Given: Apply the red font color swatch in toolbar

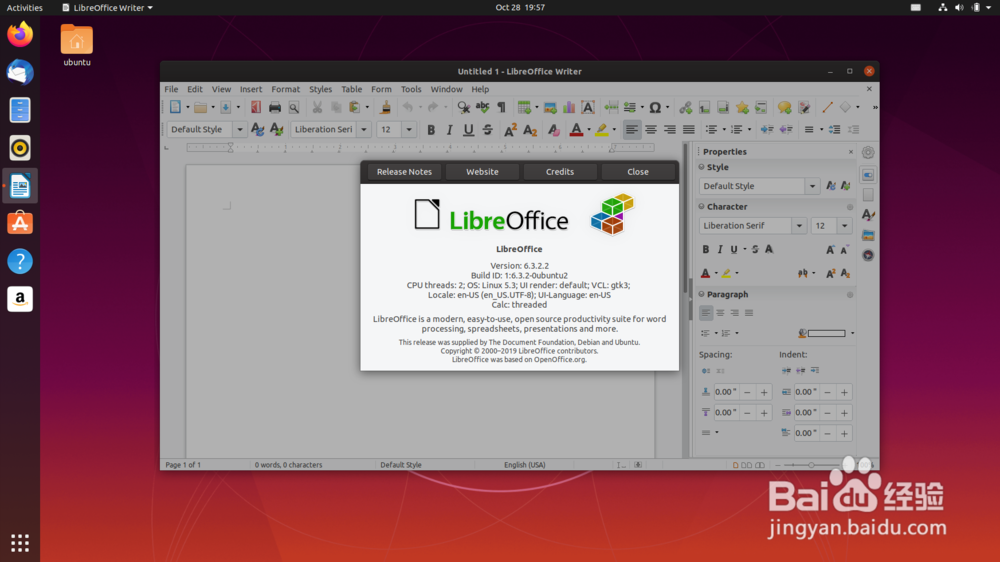Looking at the screenshot, I should pyautogui.click(x=576, y=129).
